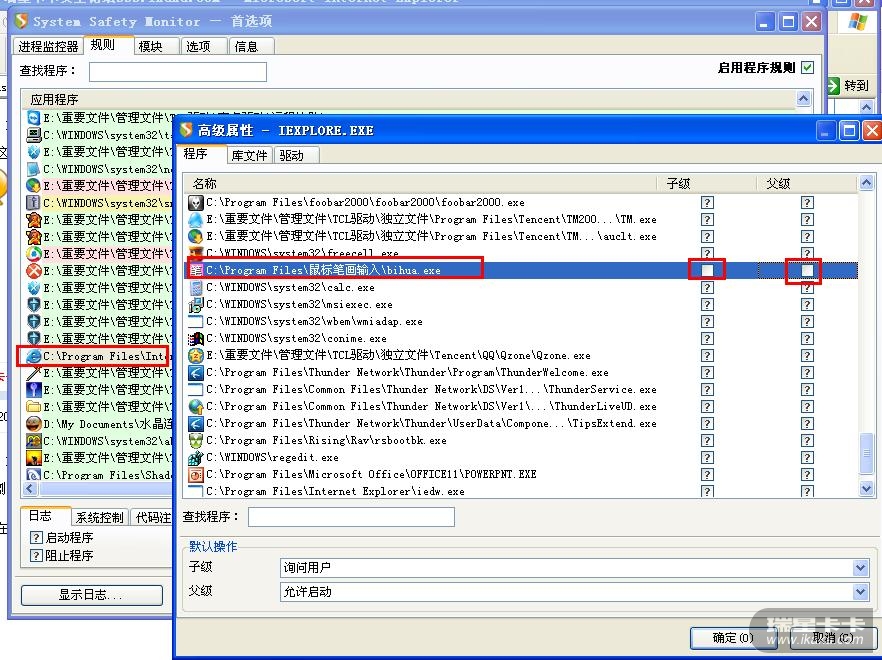Image resolution: width=882 pixels, height=660 pixels.
Task: Click the 父级 column header
Action: pos(806,183)
